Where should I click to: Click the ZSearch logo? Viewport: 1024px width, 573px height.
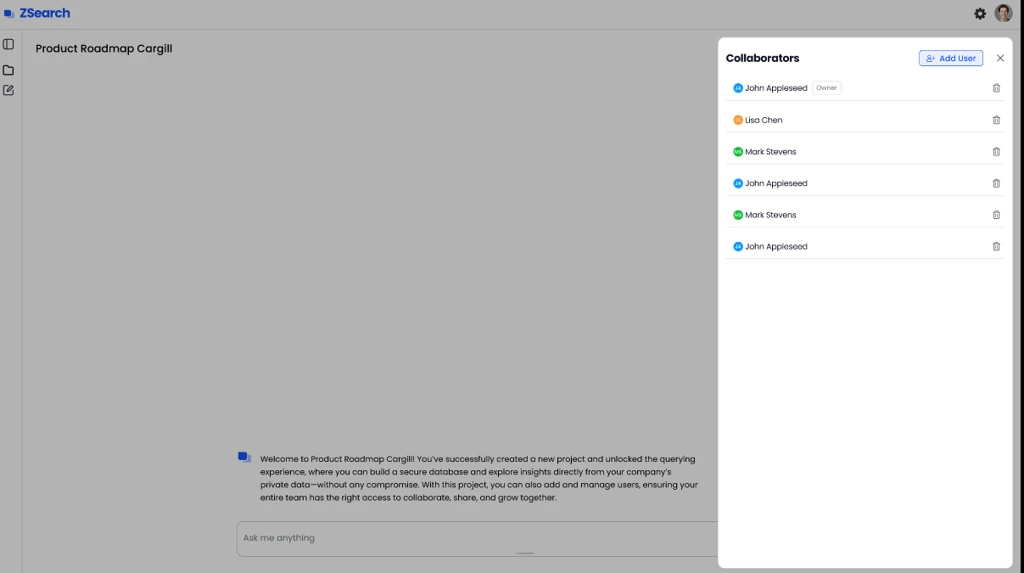(37, 14)
